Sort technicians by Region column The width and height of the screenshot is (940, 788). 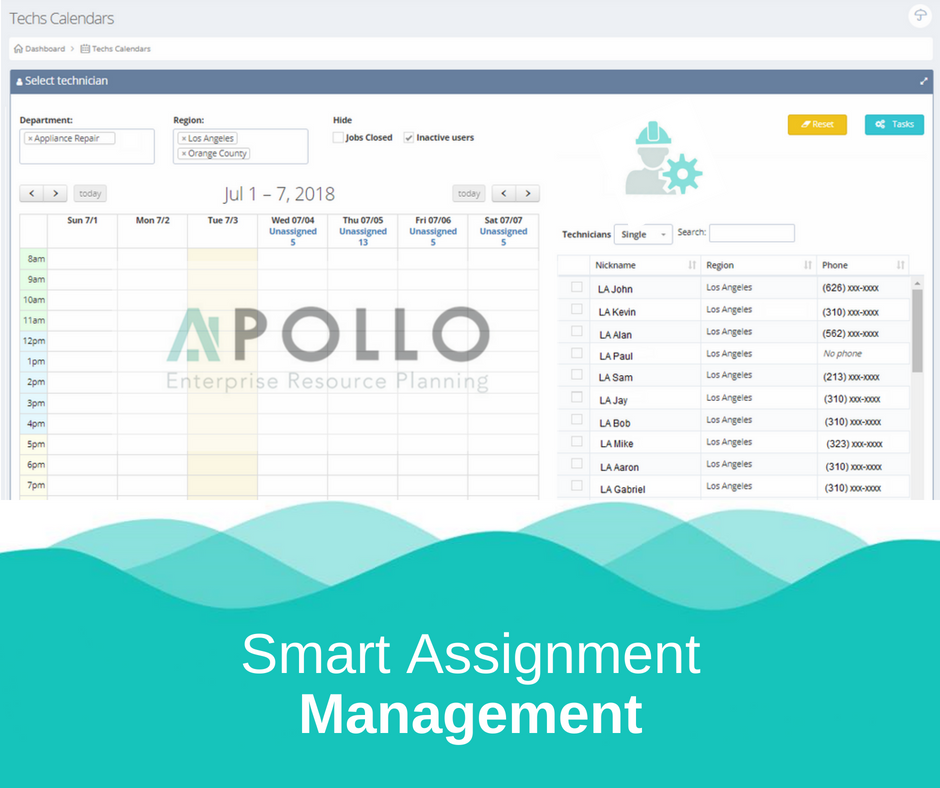click(x=808, y=265)
